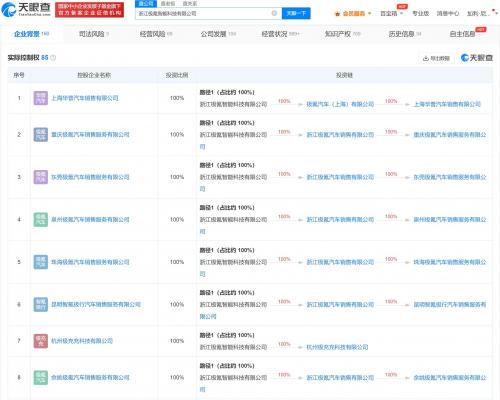Viewport: 500px width, 400px height.
Task: Click the crown icon beside 会员服务
Action: [337, 14]
